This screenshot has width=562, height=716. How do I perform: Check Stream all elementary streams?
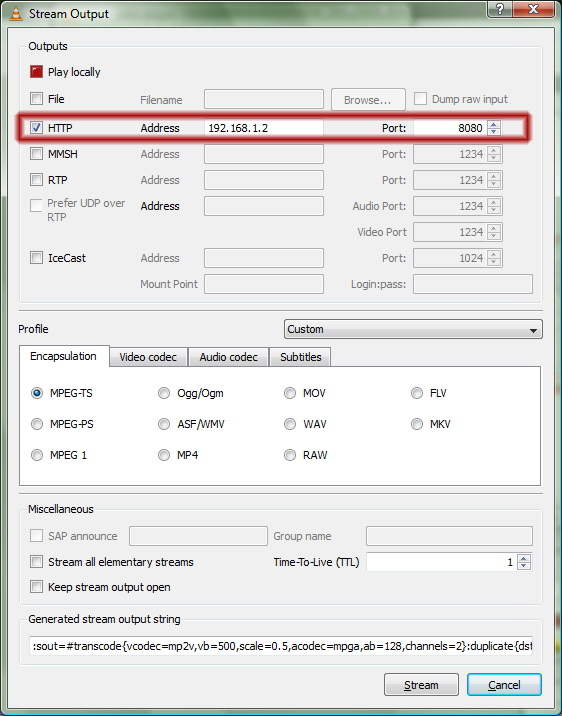[x=37, y=562]
